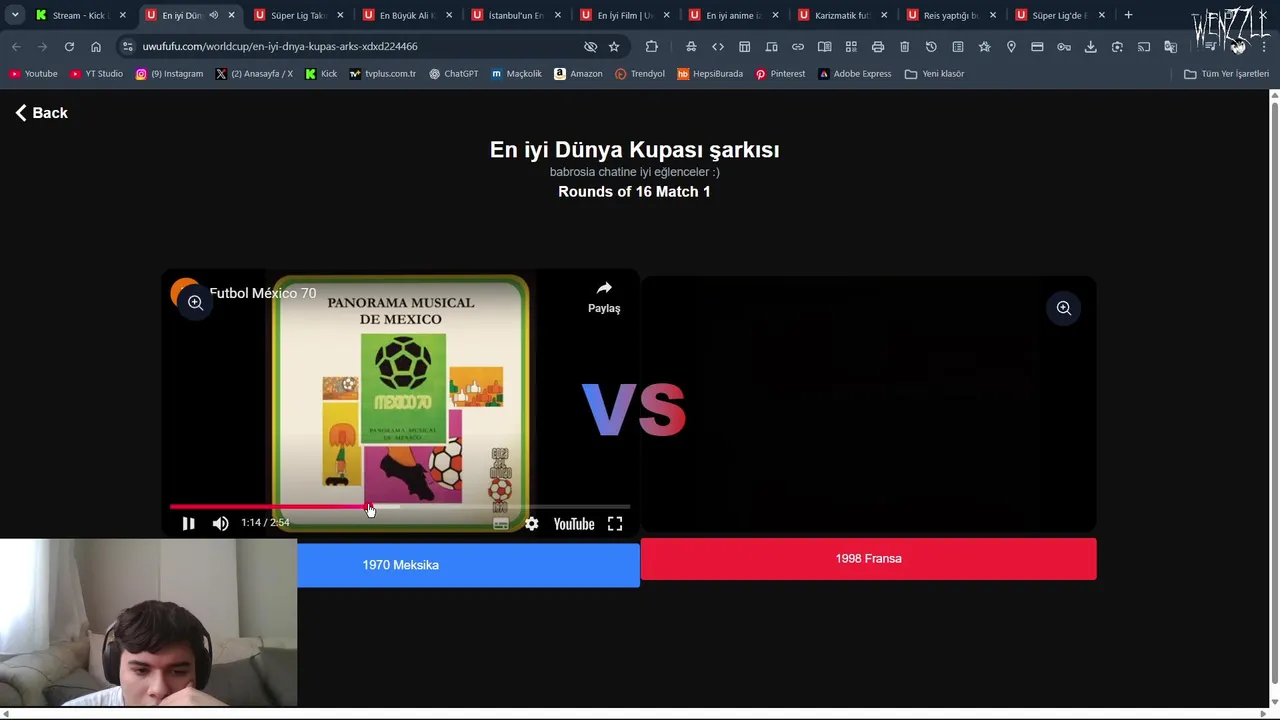This screenshot has width=1280, height=720.
Task: Open the Instagram bookmark
Action: pos(169,73)
